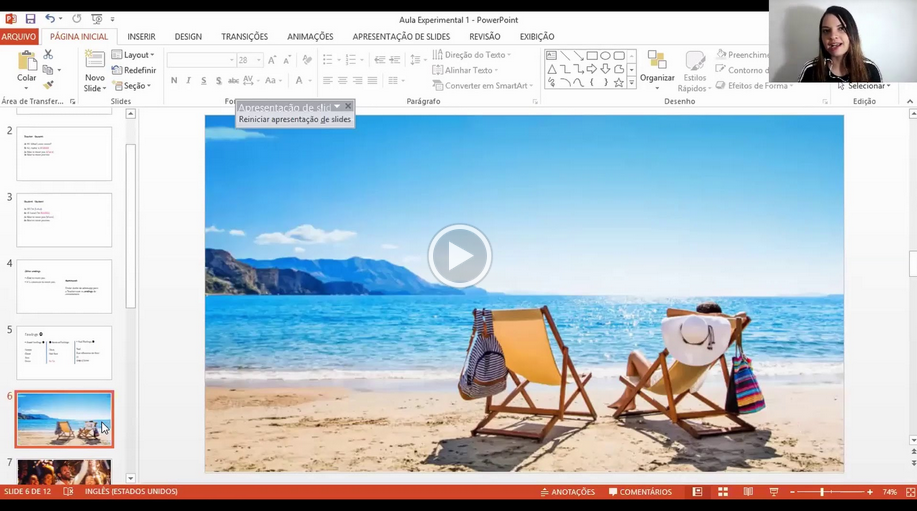Image resolution: width=917 pixels, height=511 pixels.
Task: Click Reiniciar apresentação de slides
Action: click(295, 119)
